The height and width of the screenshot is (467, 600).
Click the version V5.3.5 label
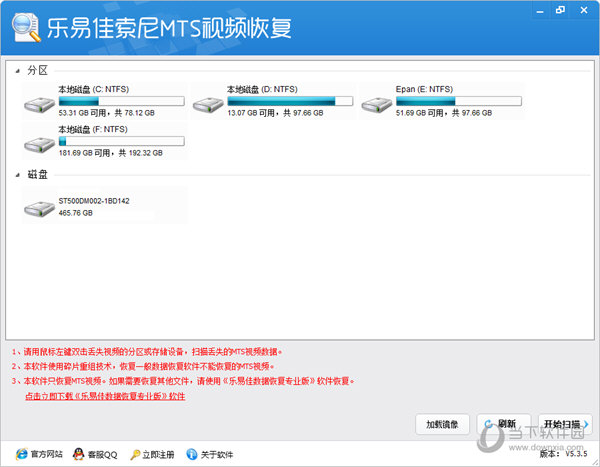[x=563, y=454]
